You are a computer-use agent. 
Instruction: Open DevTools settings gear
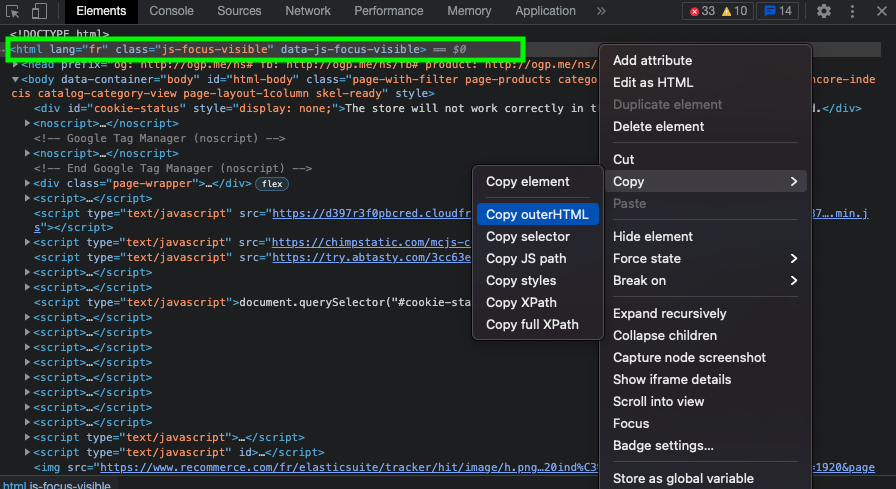[823, 11]
